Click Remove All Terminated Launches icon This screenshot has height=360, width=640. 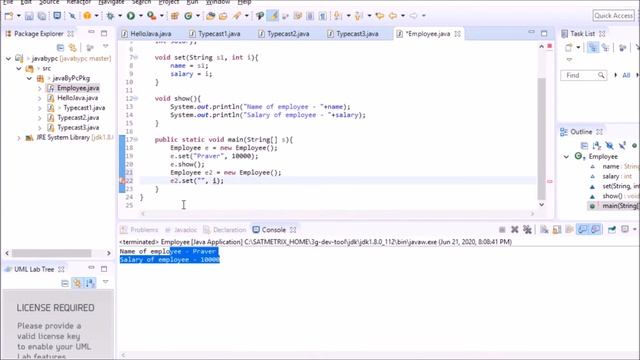tap(527, 230)
